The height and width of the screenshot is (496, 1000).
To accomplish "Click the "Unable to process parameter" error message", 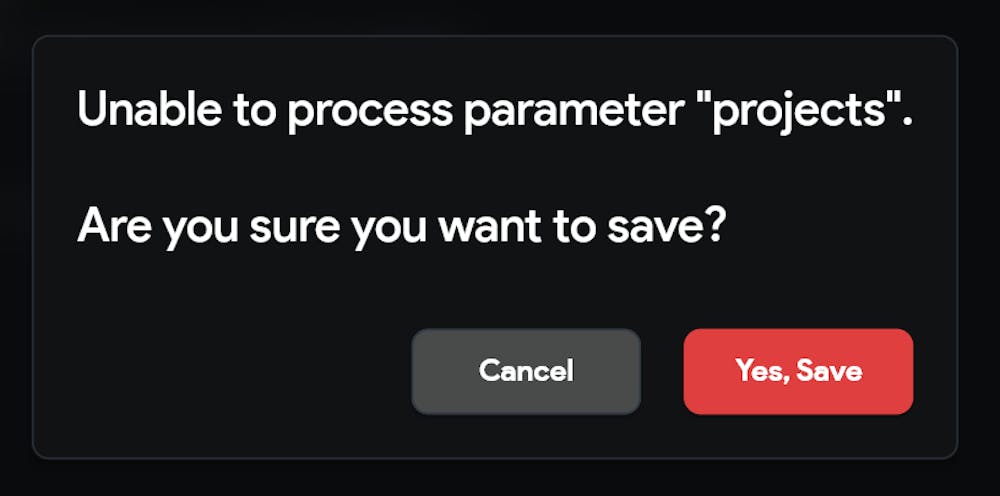I will [x=495, y=110].
